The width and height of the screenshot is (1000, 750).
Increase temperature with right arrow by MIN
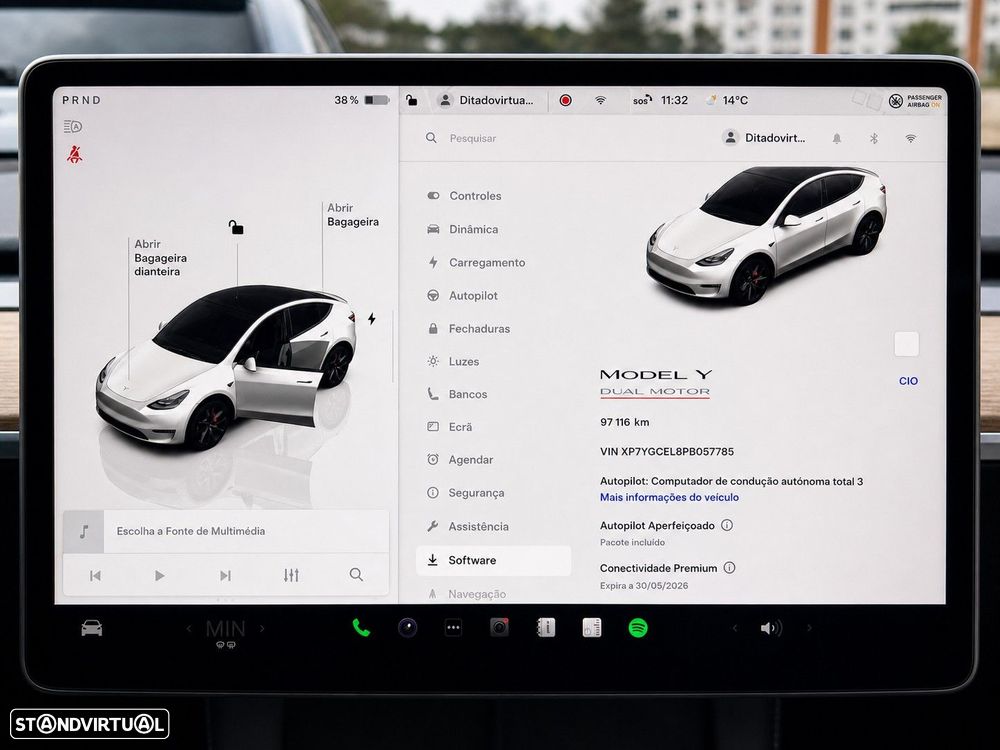[x=262, y=629]
